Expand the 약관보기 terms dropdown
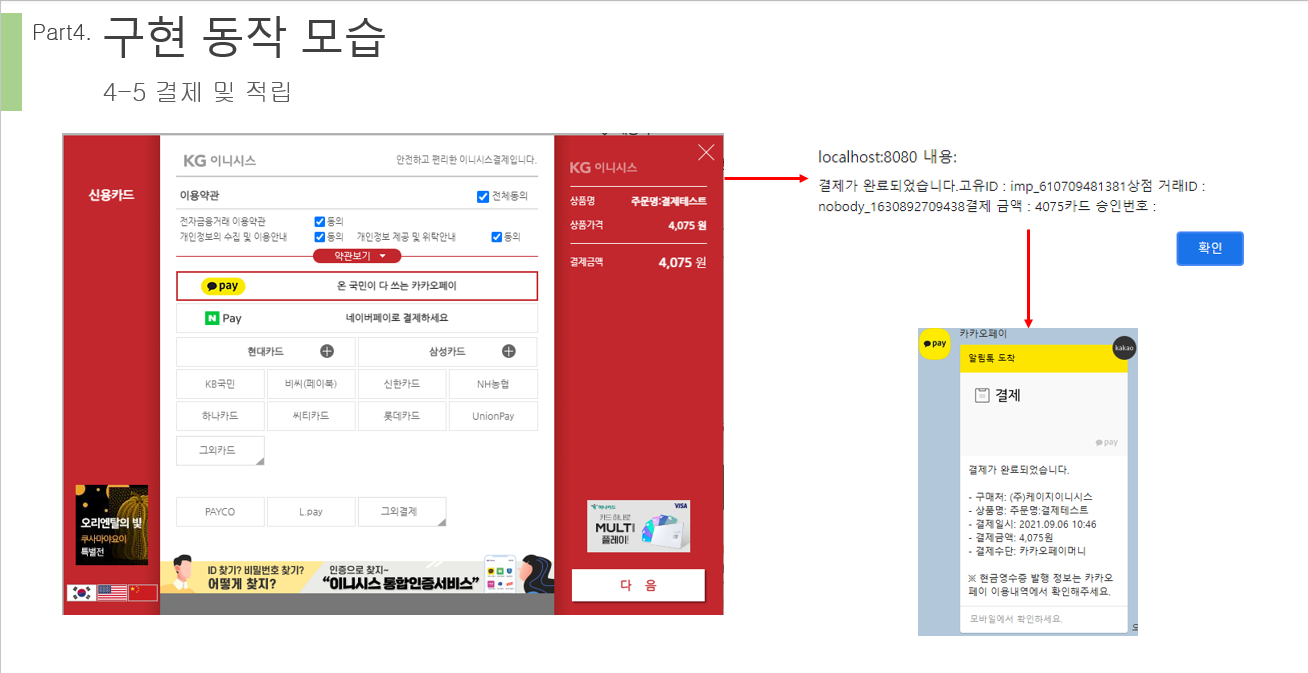 click(x=357, y=256)
